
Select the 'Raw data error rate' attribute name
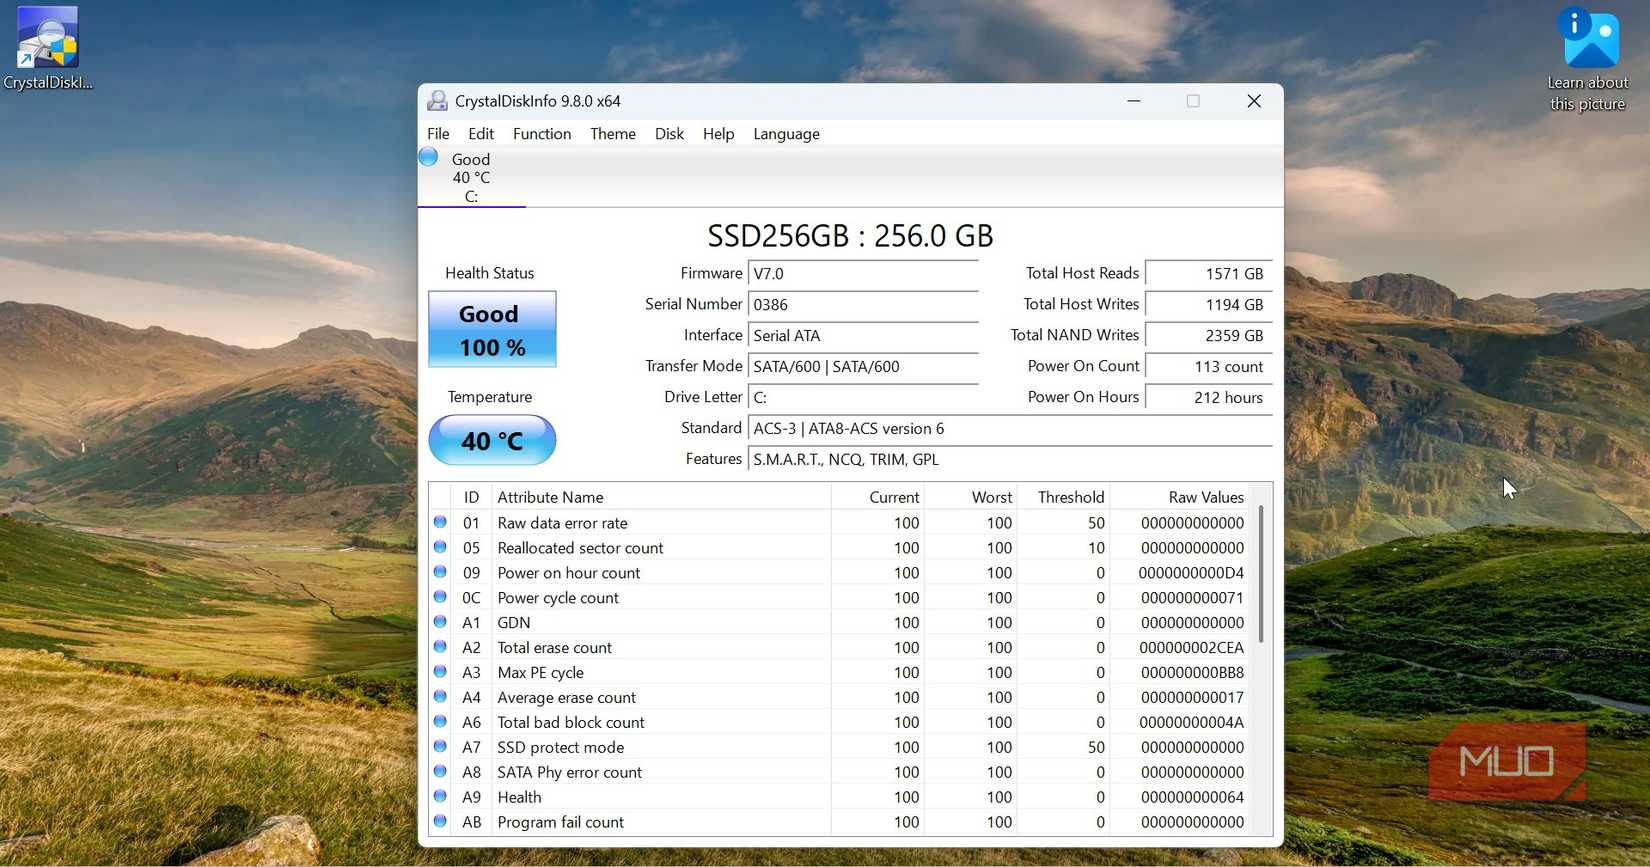(562, 523)
